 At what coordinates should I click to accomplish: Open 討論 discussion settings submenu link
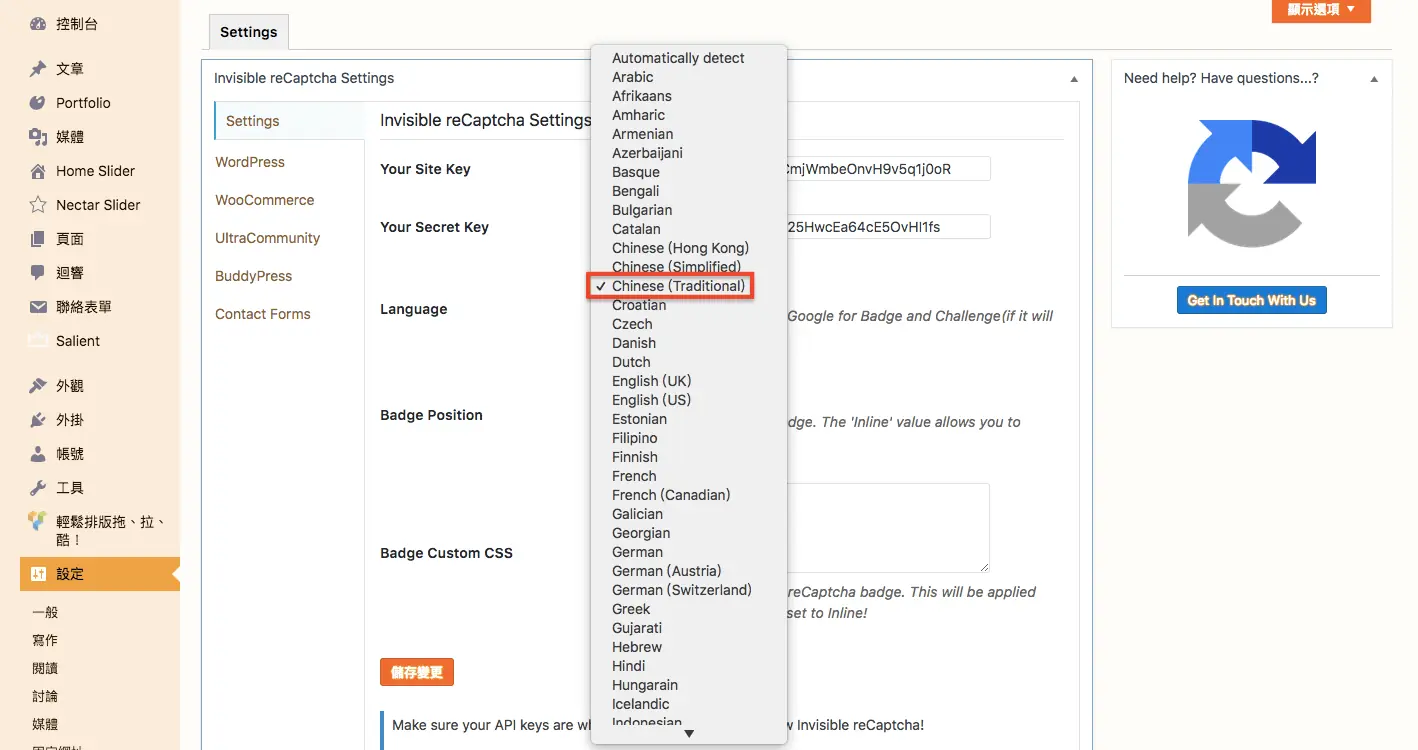point(45,696)
